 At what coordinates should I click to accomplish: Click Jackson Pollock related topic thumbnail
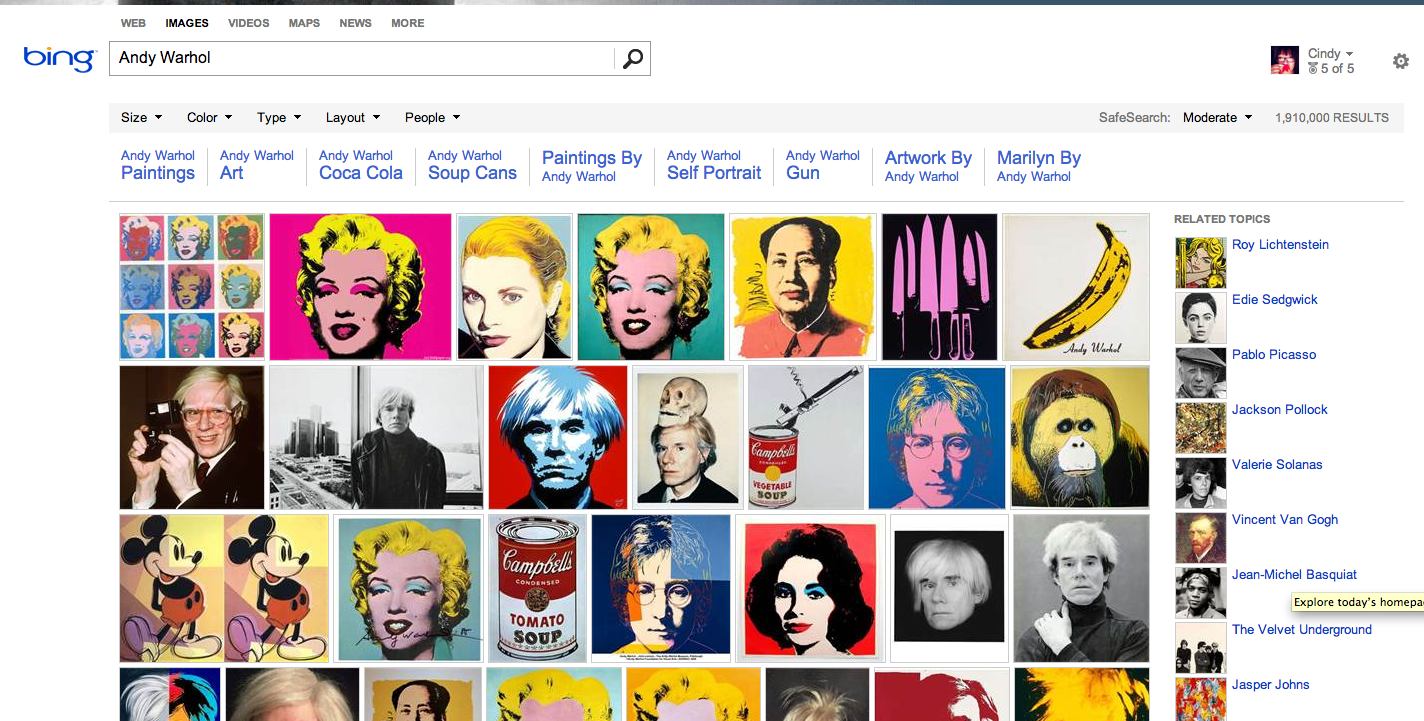(x=1200, y=428)
